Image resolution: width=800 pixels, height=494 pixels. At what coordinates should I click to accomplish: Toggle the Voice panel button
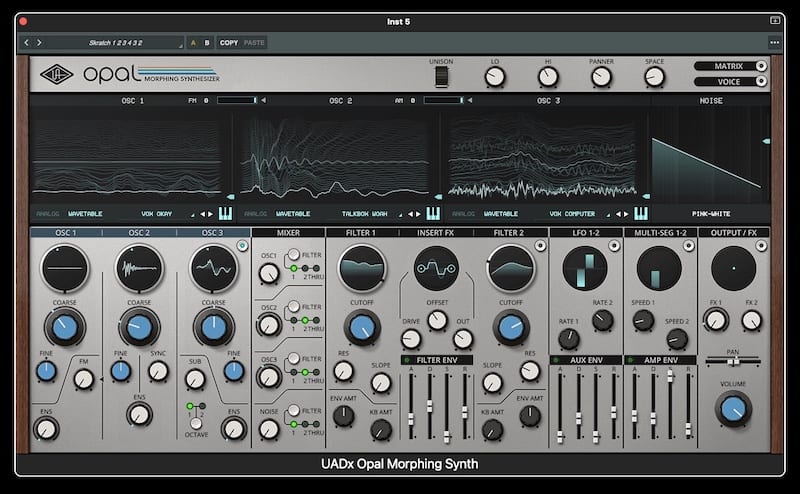tap(731, 82)
